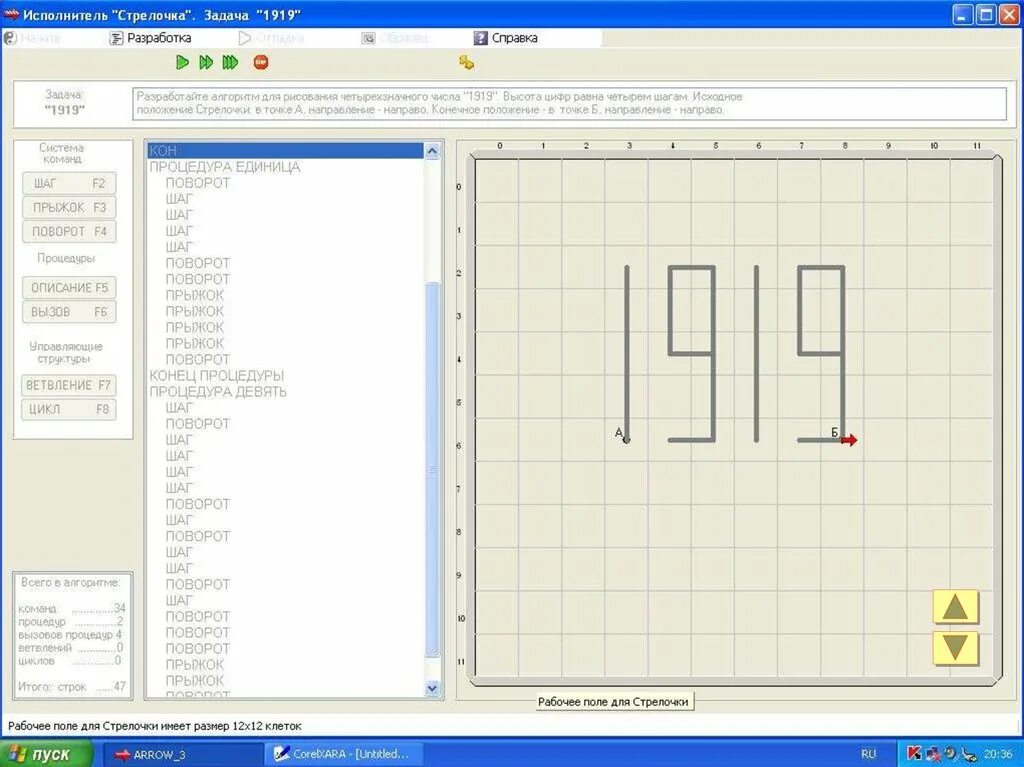Click the Kaspersky K tray icon
Viewport: 1024px width, 767px height.
914,754
